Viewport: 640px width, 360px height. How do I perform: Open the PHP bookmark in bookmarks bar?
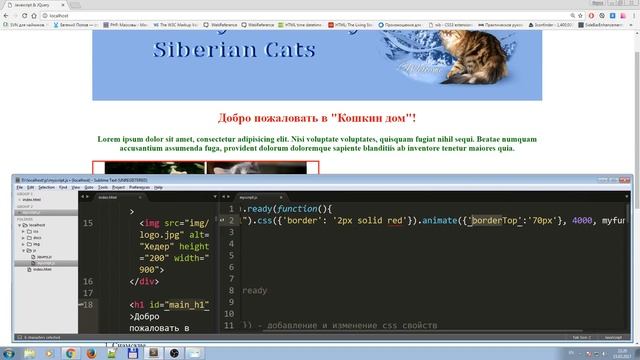pyautogui.click(x=125, y=25)
